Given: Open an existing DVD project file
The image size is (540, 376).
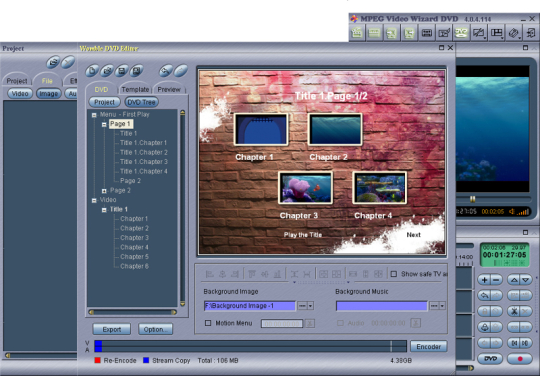Looking at the screenshot, I should pos(107,71).
